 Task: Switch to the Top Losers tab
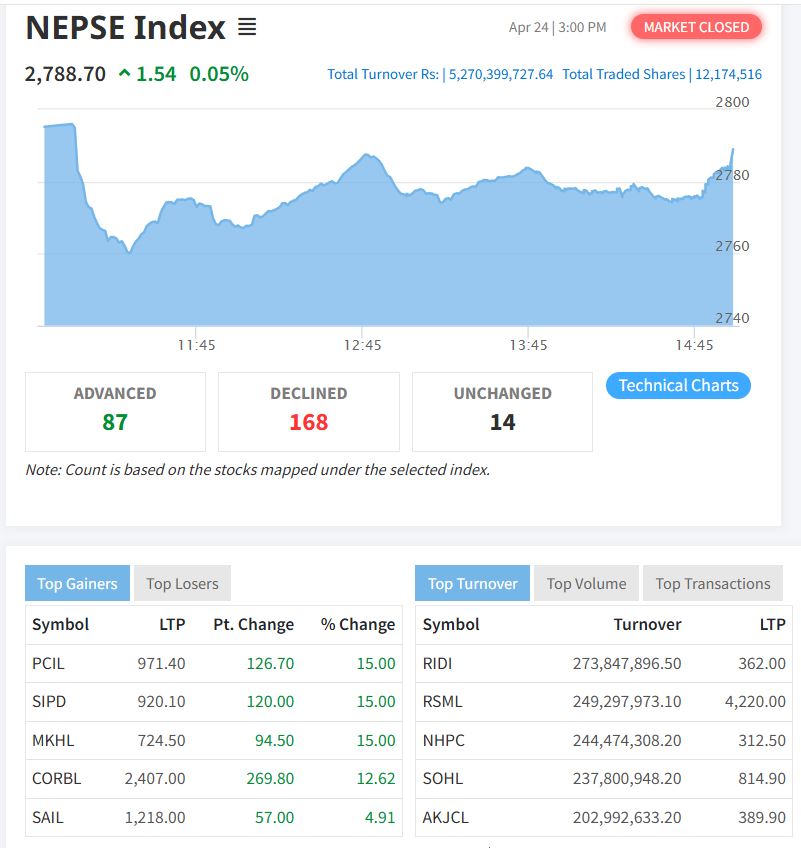[x=182, y=584]
